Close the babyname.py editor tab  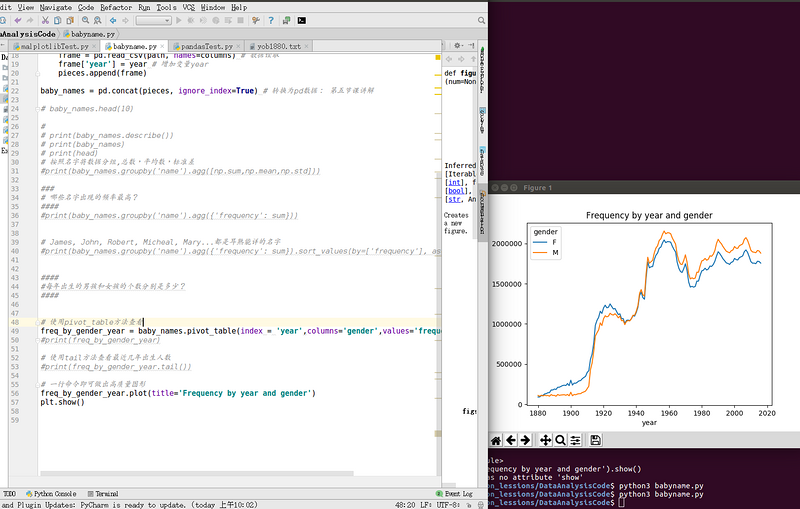(162, 46)
